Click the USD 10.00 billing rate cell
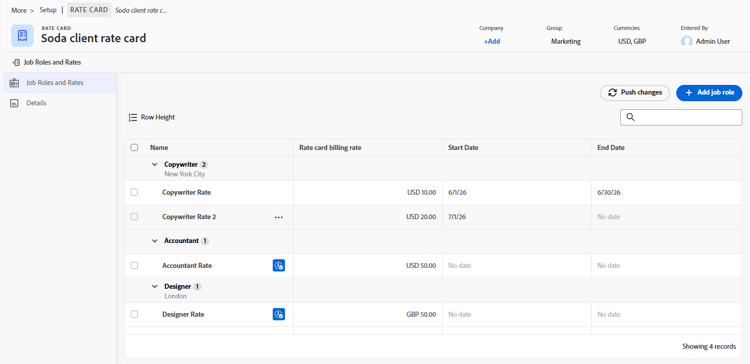 (368, 192)
